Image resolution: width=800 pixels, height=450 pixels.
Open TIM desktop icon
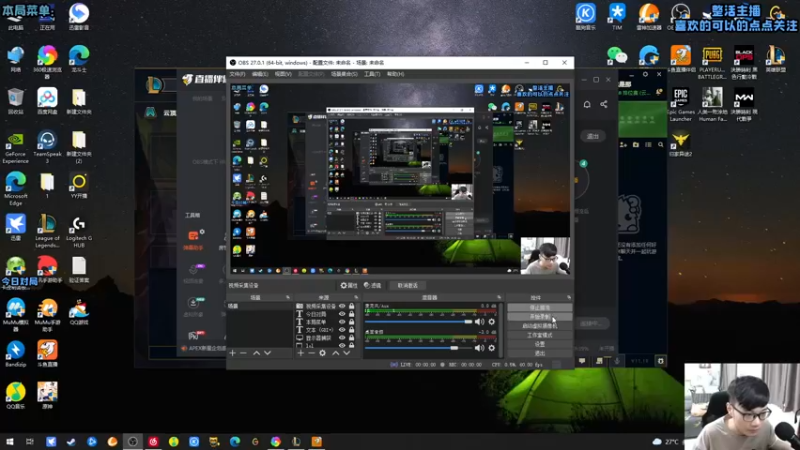[x=617, y=16]
